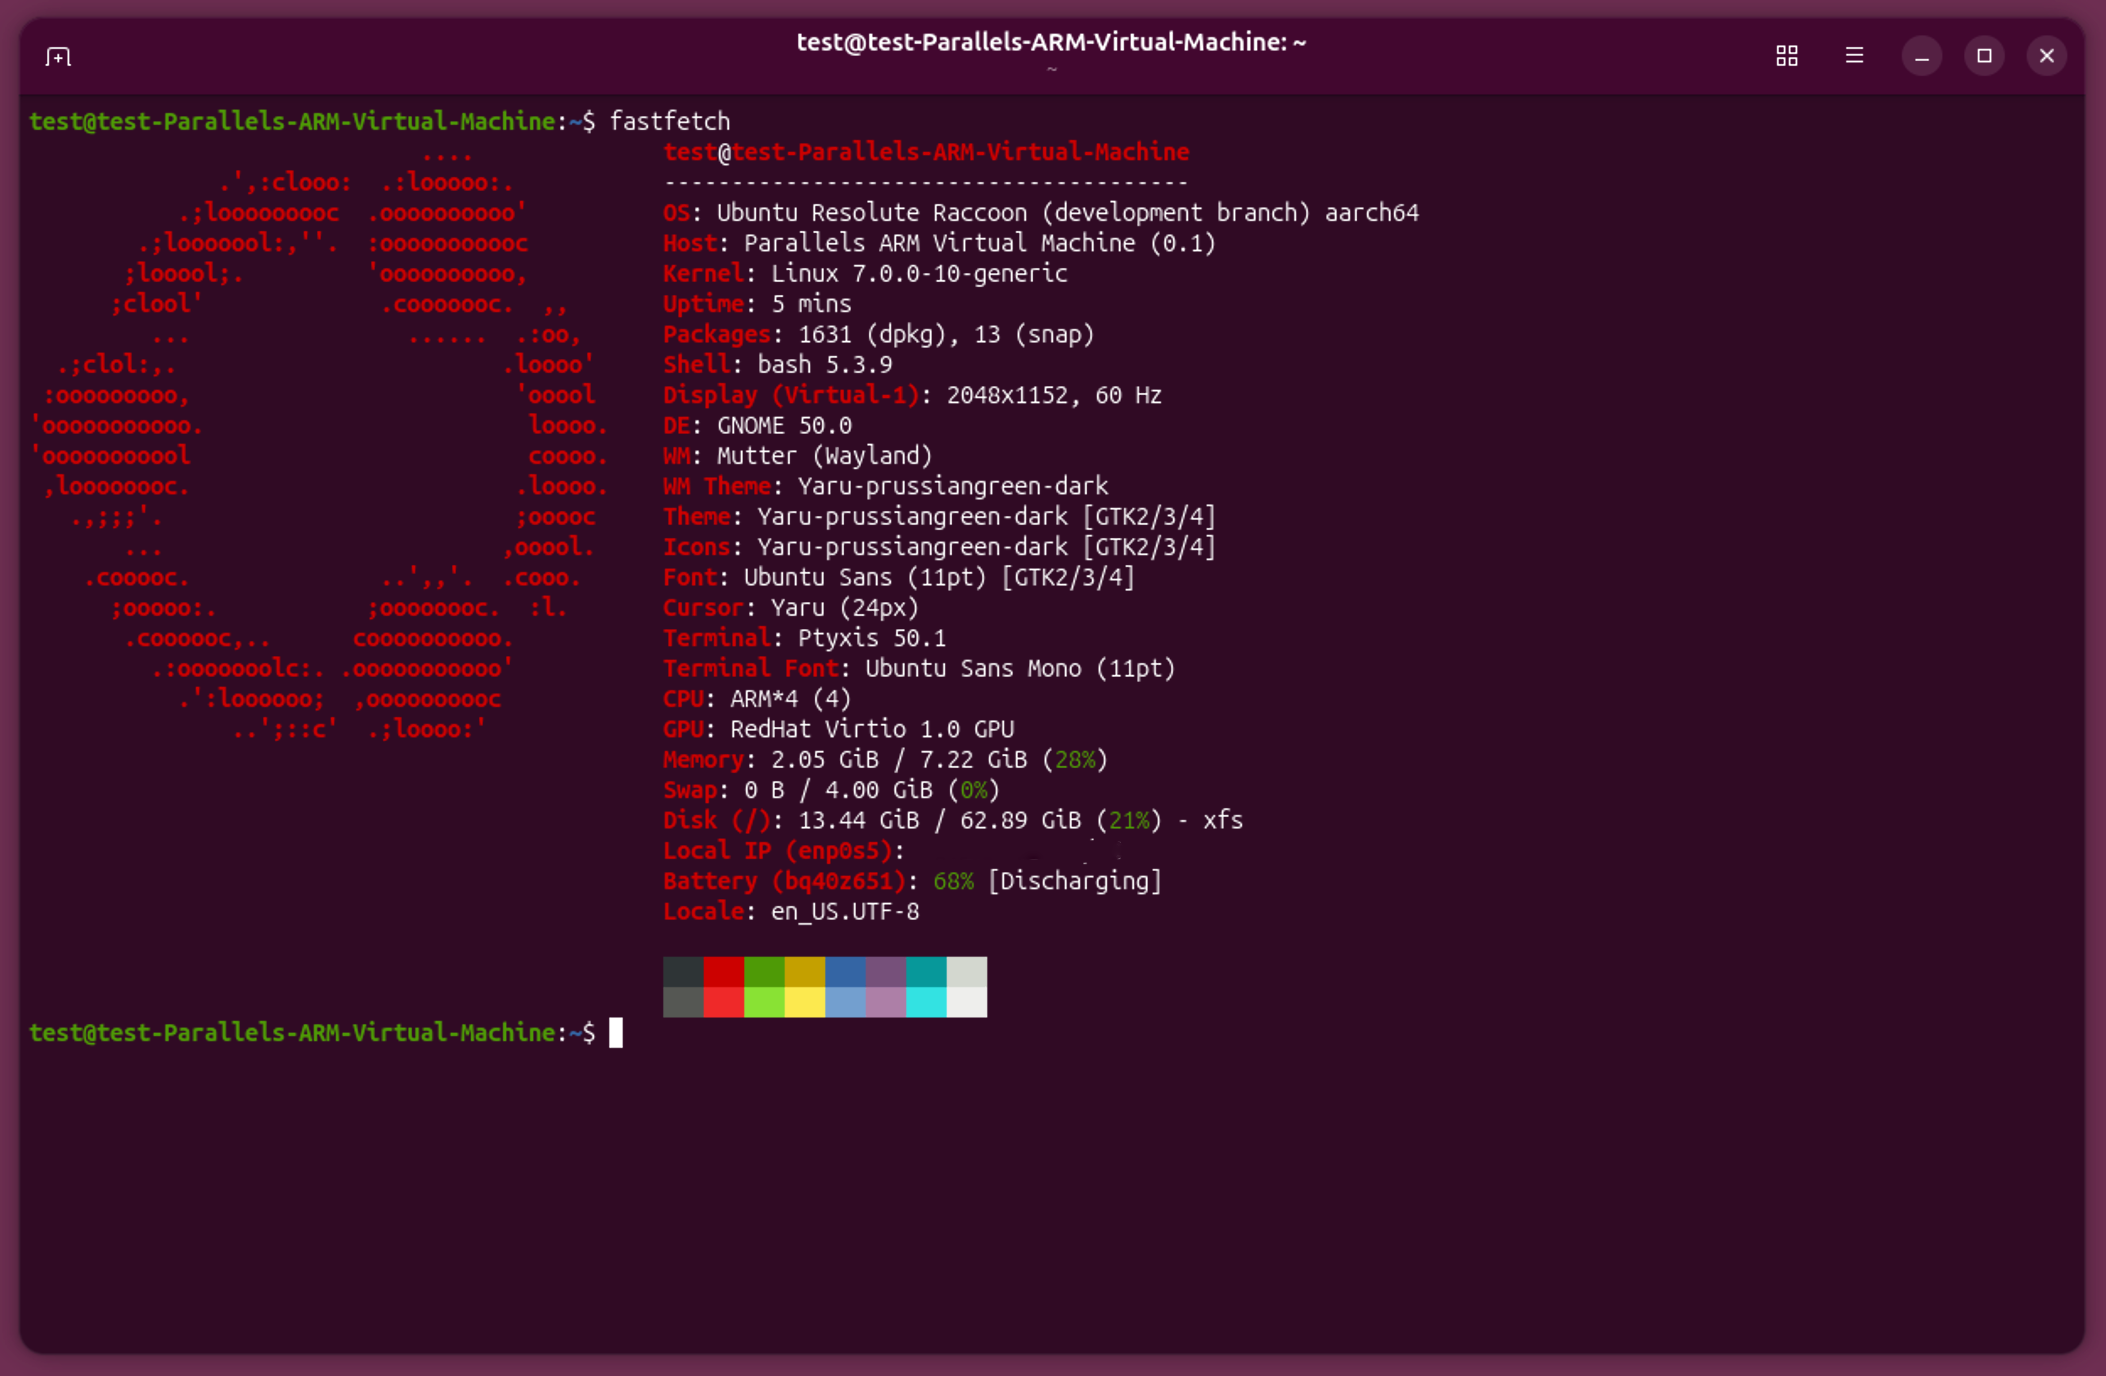Click the terminal cursor at bottom prompt
The image size is (2106, 1376).
616,1032
